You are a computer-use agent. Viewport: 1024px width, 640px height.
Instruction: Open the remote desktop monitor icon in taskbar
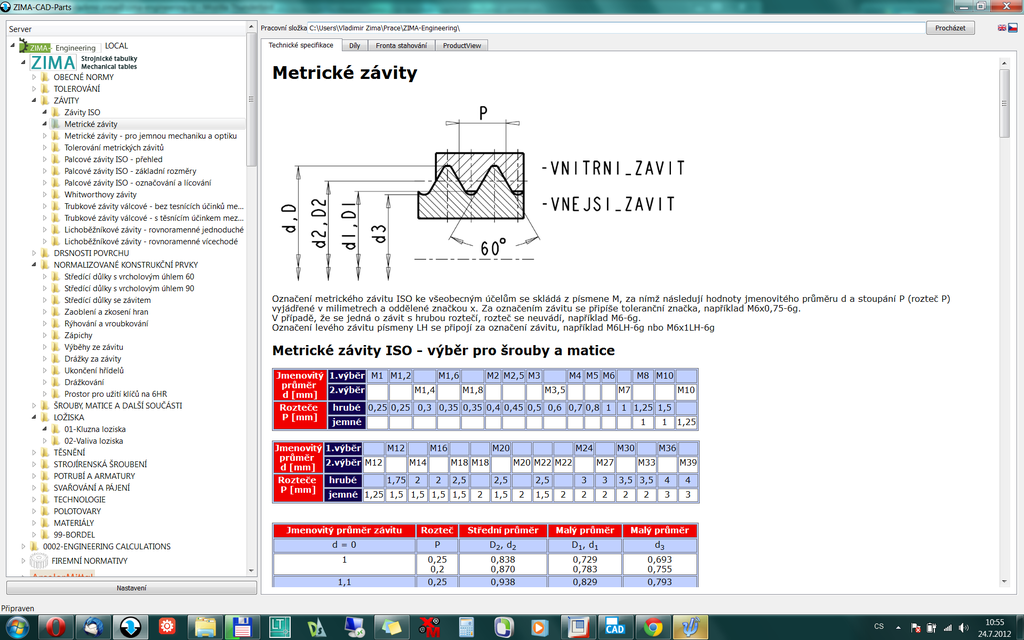(x=355, y=627)
